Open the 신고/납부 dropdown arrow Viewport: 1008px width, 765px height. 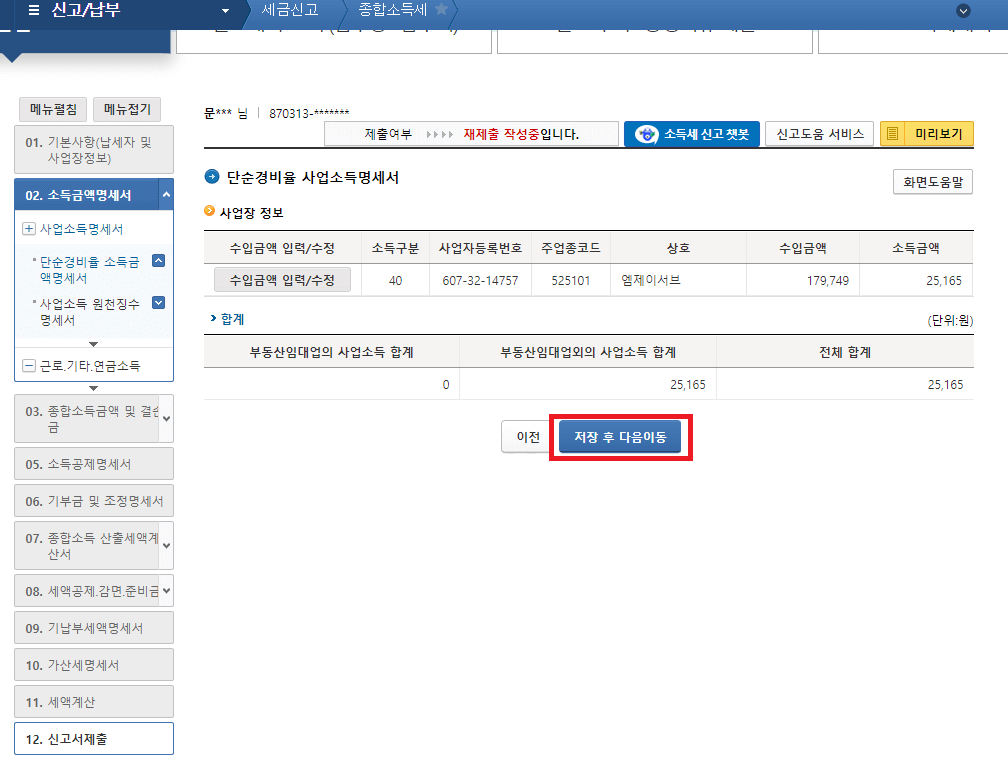(225, 11)
